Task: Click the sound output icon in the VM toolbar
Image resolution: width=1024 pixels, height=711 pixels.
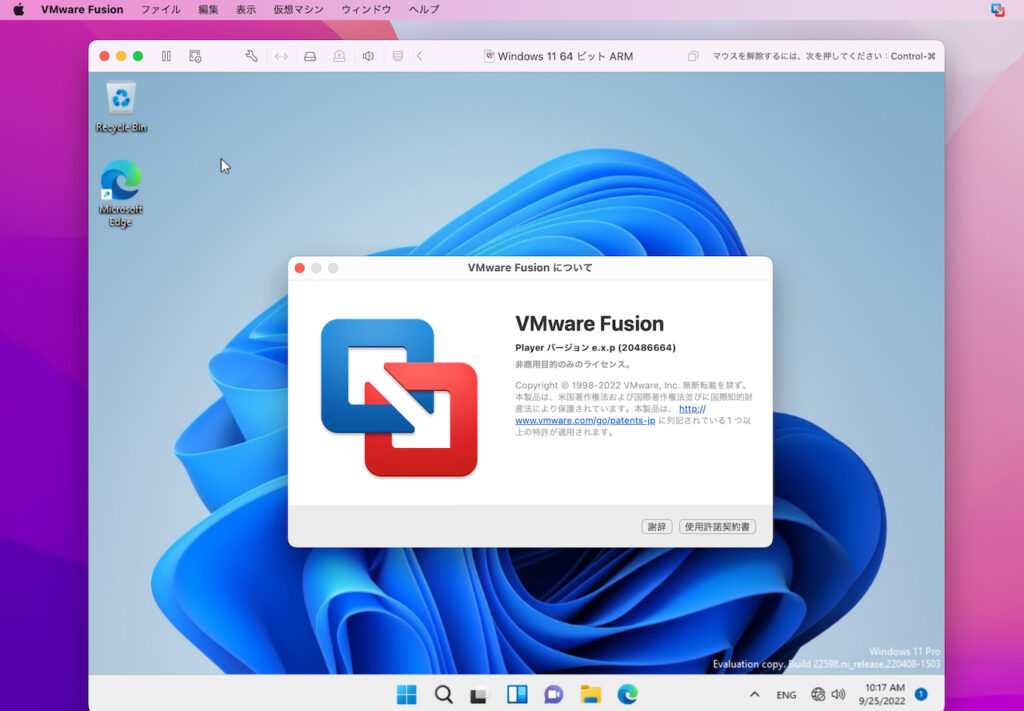Action: click(x=367, y=56)
